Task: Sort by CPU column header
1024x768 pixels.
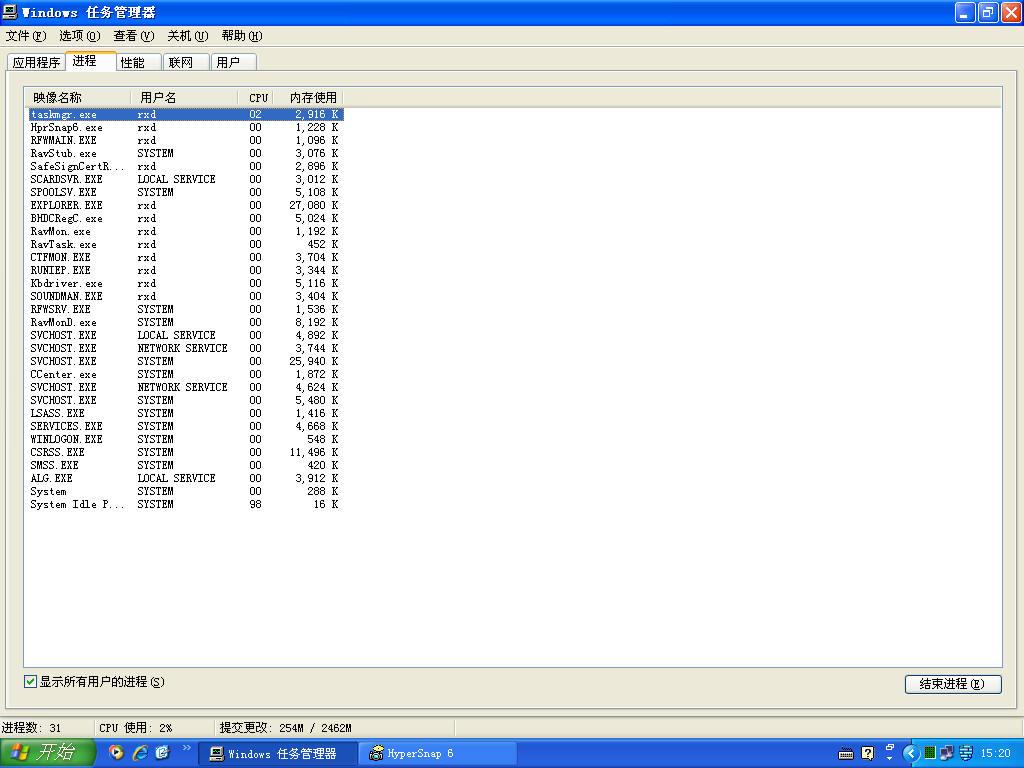Action: pyautogui.click(x=256, y=97)
